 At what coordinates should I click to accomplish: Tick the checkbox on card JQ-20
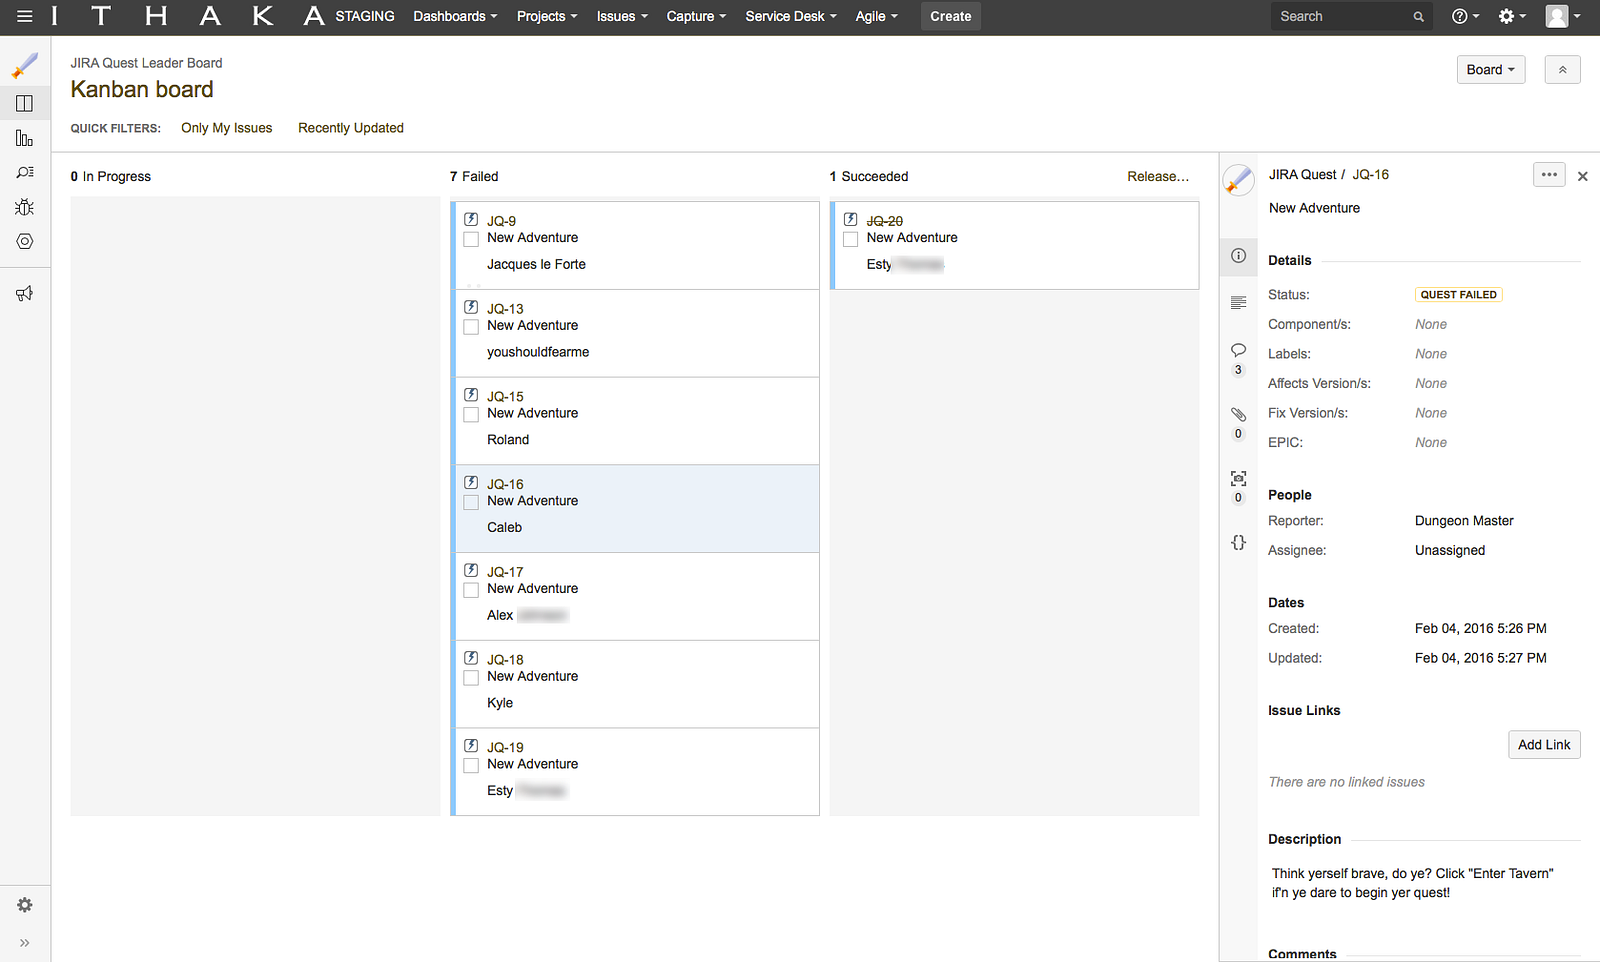coord(851,240)
